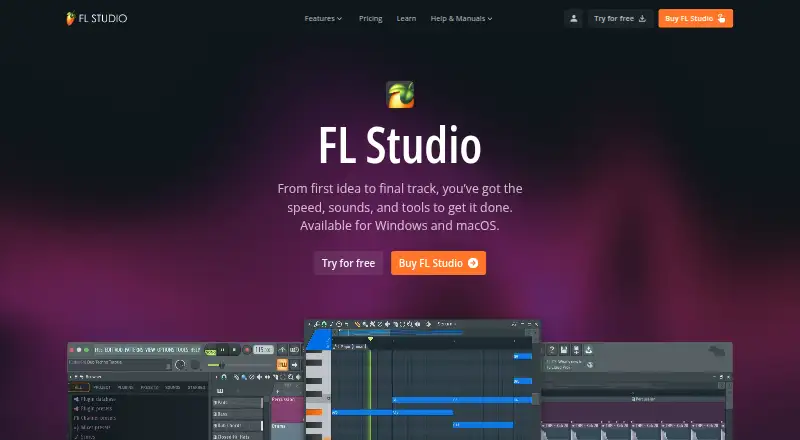
Task: Open Mixer presets in the Browser tree
Action: (92, 427)
